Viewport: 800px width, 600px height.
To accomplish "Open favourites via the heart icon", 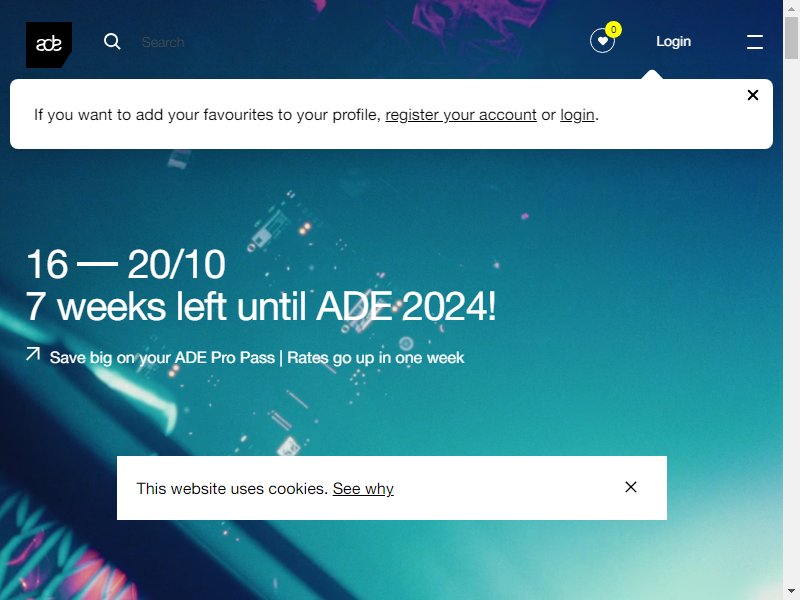I will click(x=602, y=41).
